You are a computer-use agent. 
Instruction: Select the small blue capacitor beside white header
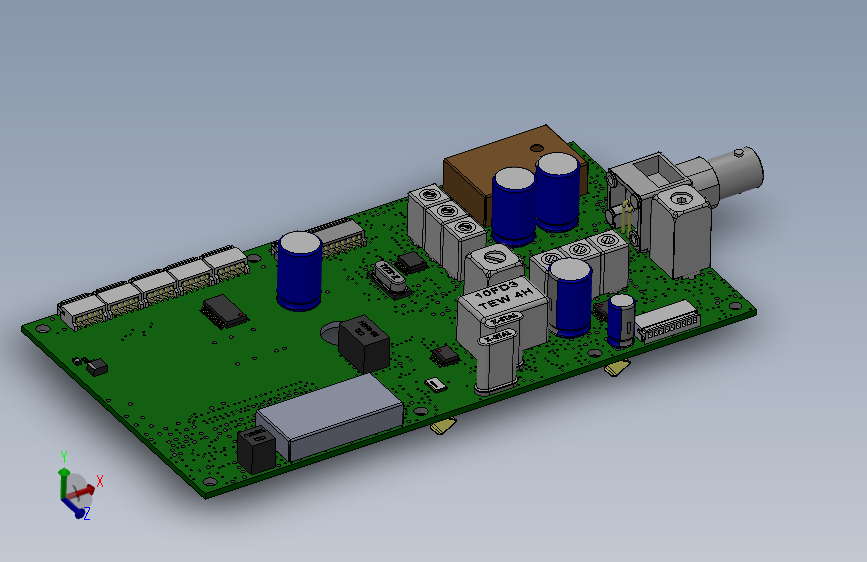(621, 321)
